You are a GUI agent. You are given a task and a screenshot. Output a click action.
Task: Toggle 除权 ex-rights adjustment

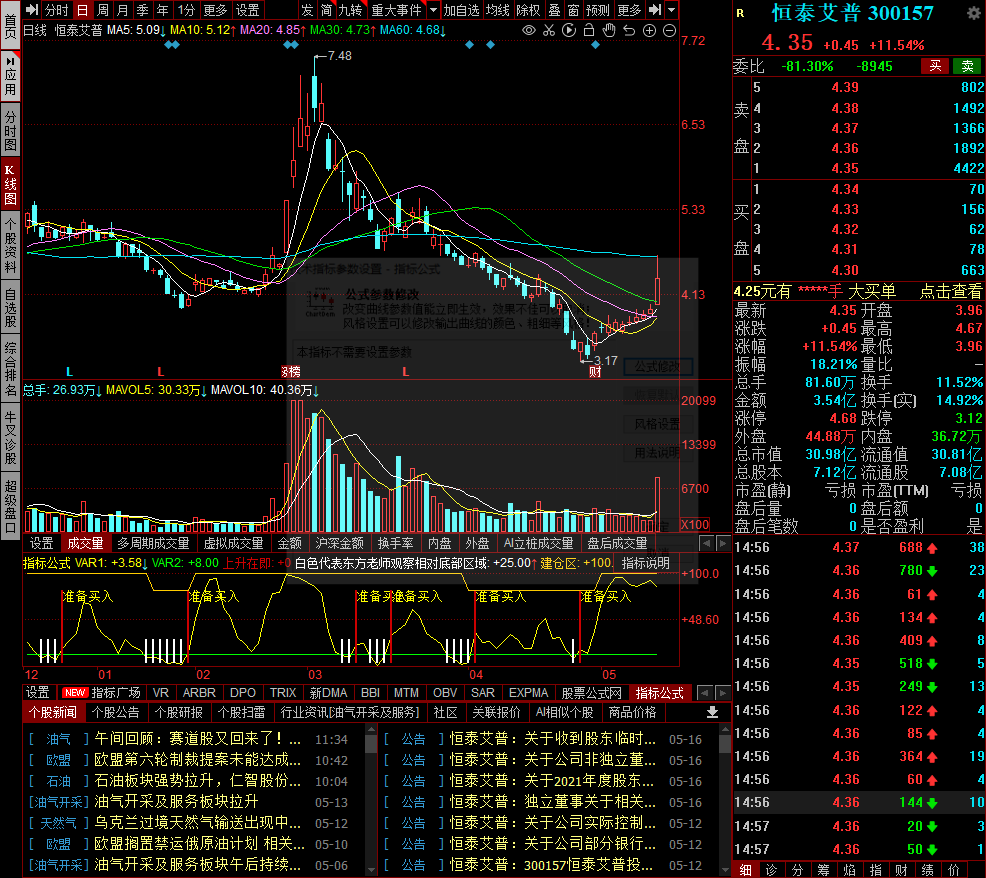click(x=528, y=10)
